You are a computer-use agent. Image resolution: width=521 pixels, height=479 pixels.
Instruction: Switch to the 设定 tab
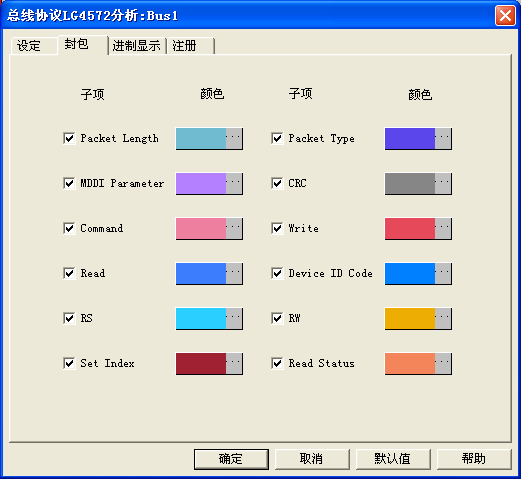33,46
